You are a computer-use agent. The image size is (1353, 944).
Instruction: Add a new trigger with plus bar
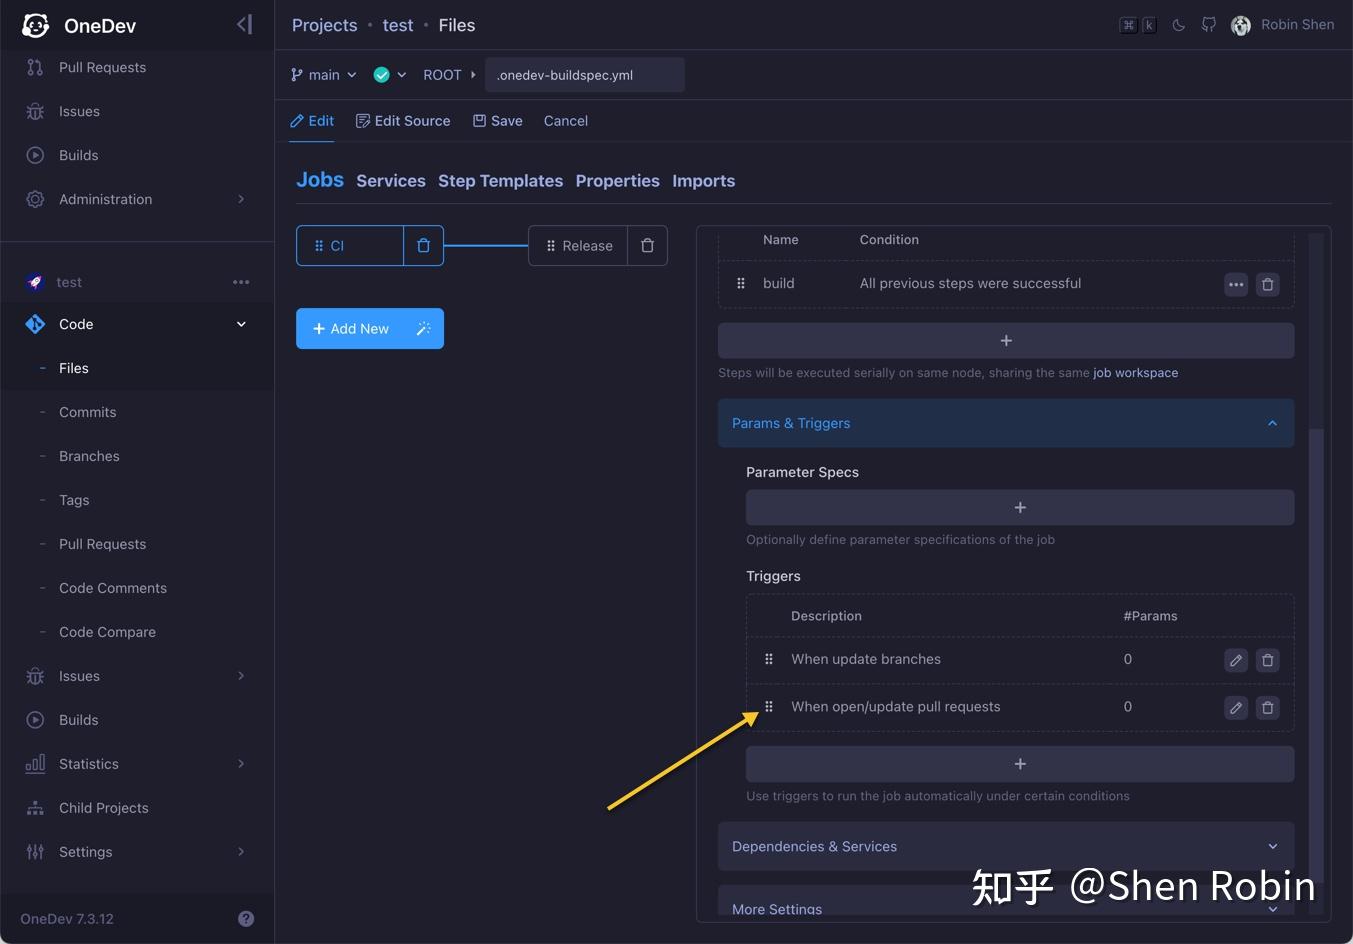1020,764
